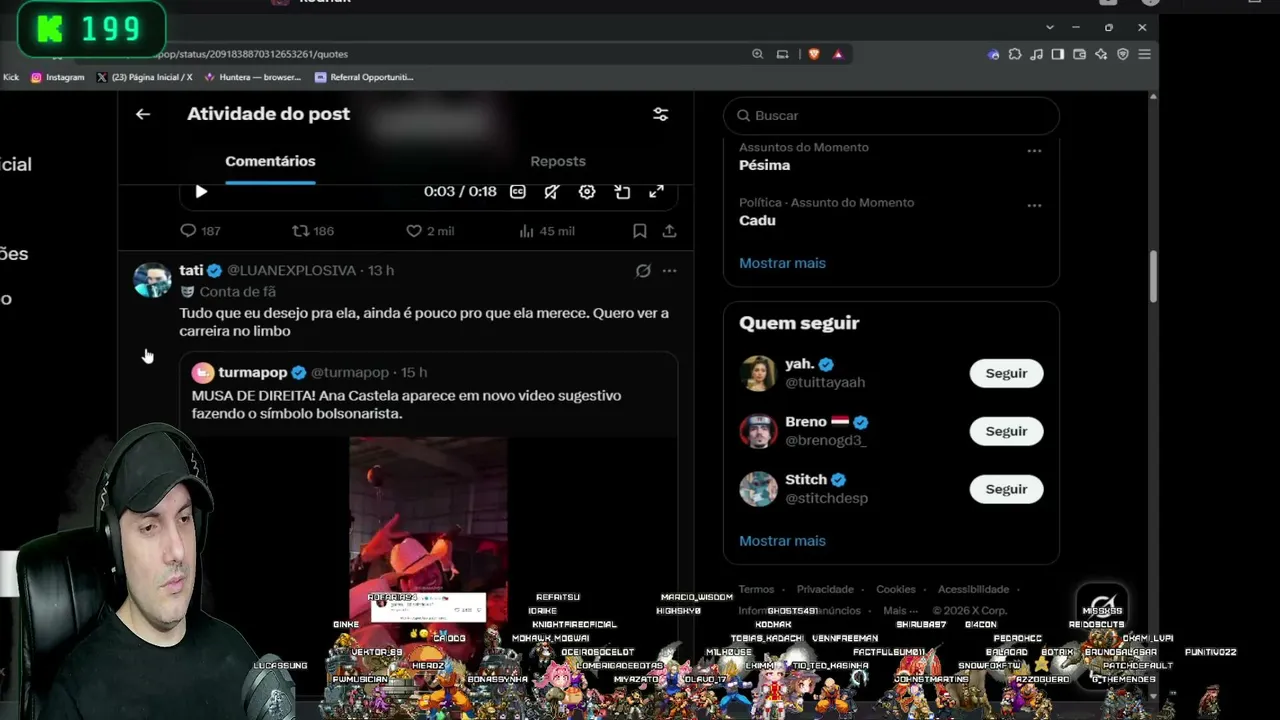Repost the post with 186 reposts
This screenshot has height=720, width=1280.
click(312, 231)
